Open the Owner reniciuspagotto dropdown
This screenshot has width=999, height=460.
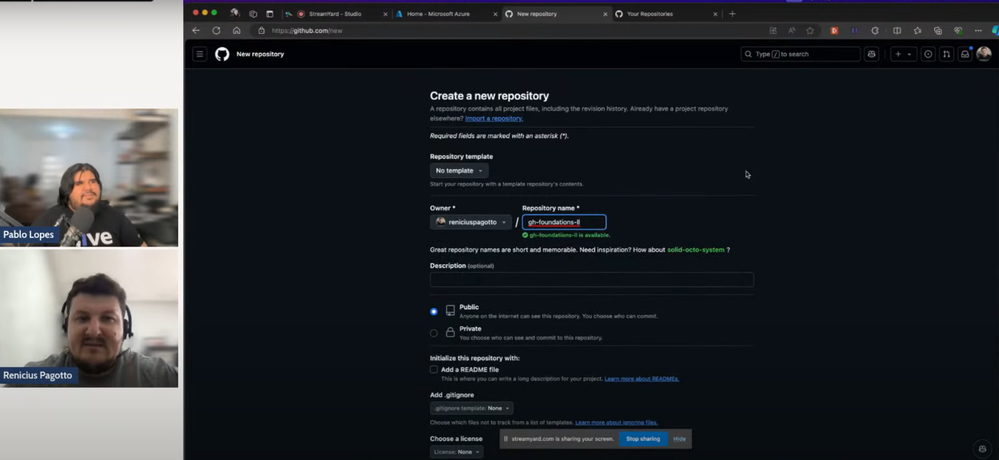tap(471, 222)
